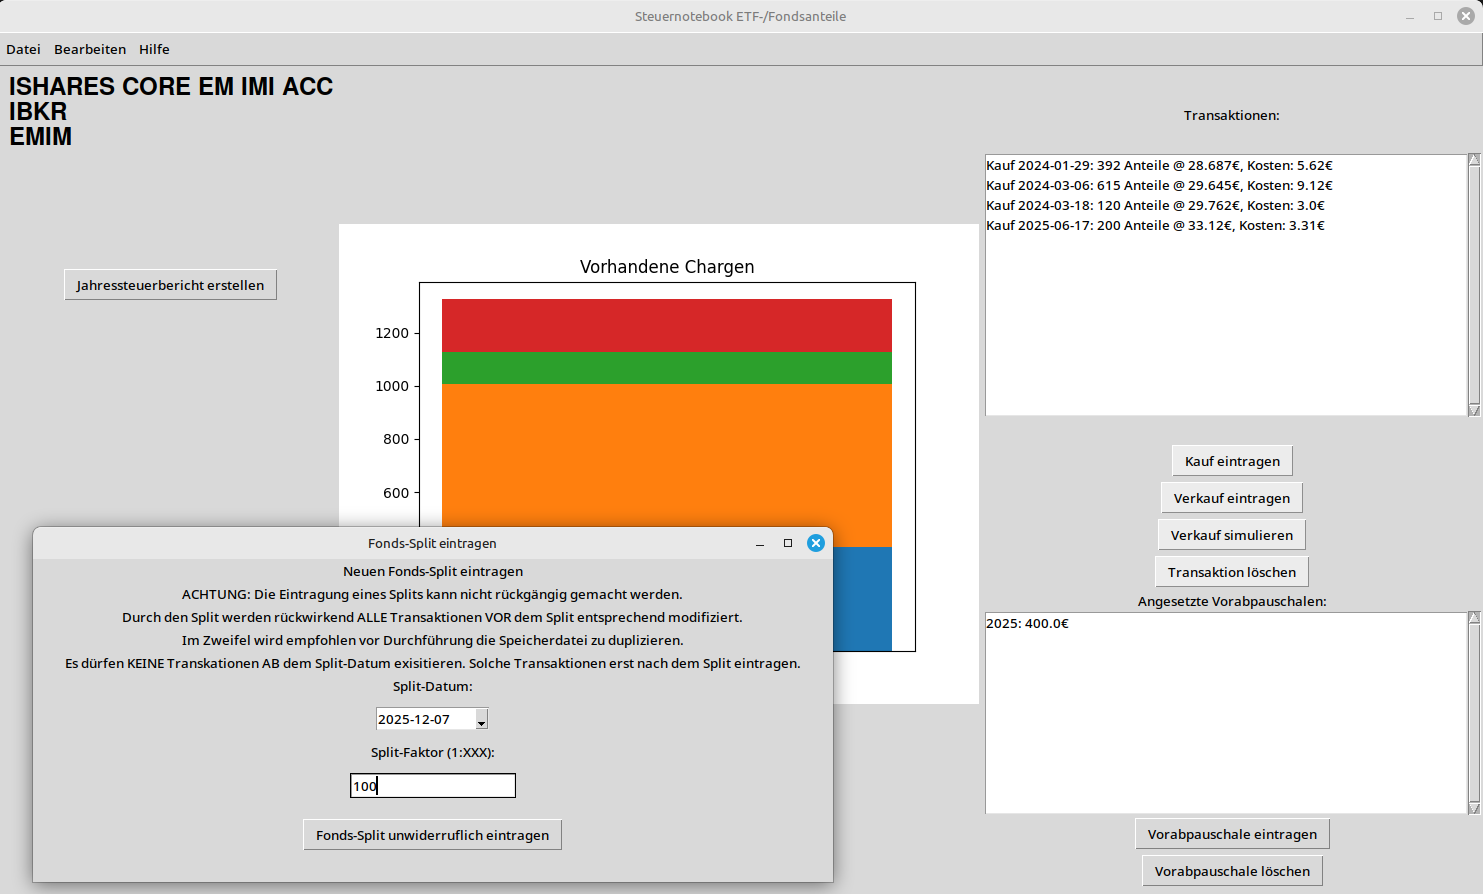Select the 2025: 400.0€ Vorabpauschale entry

pos(1027,623)
